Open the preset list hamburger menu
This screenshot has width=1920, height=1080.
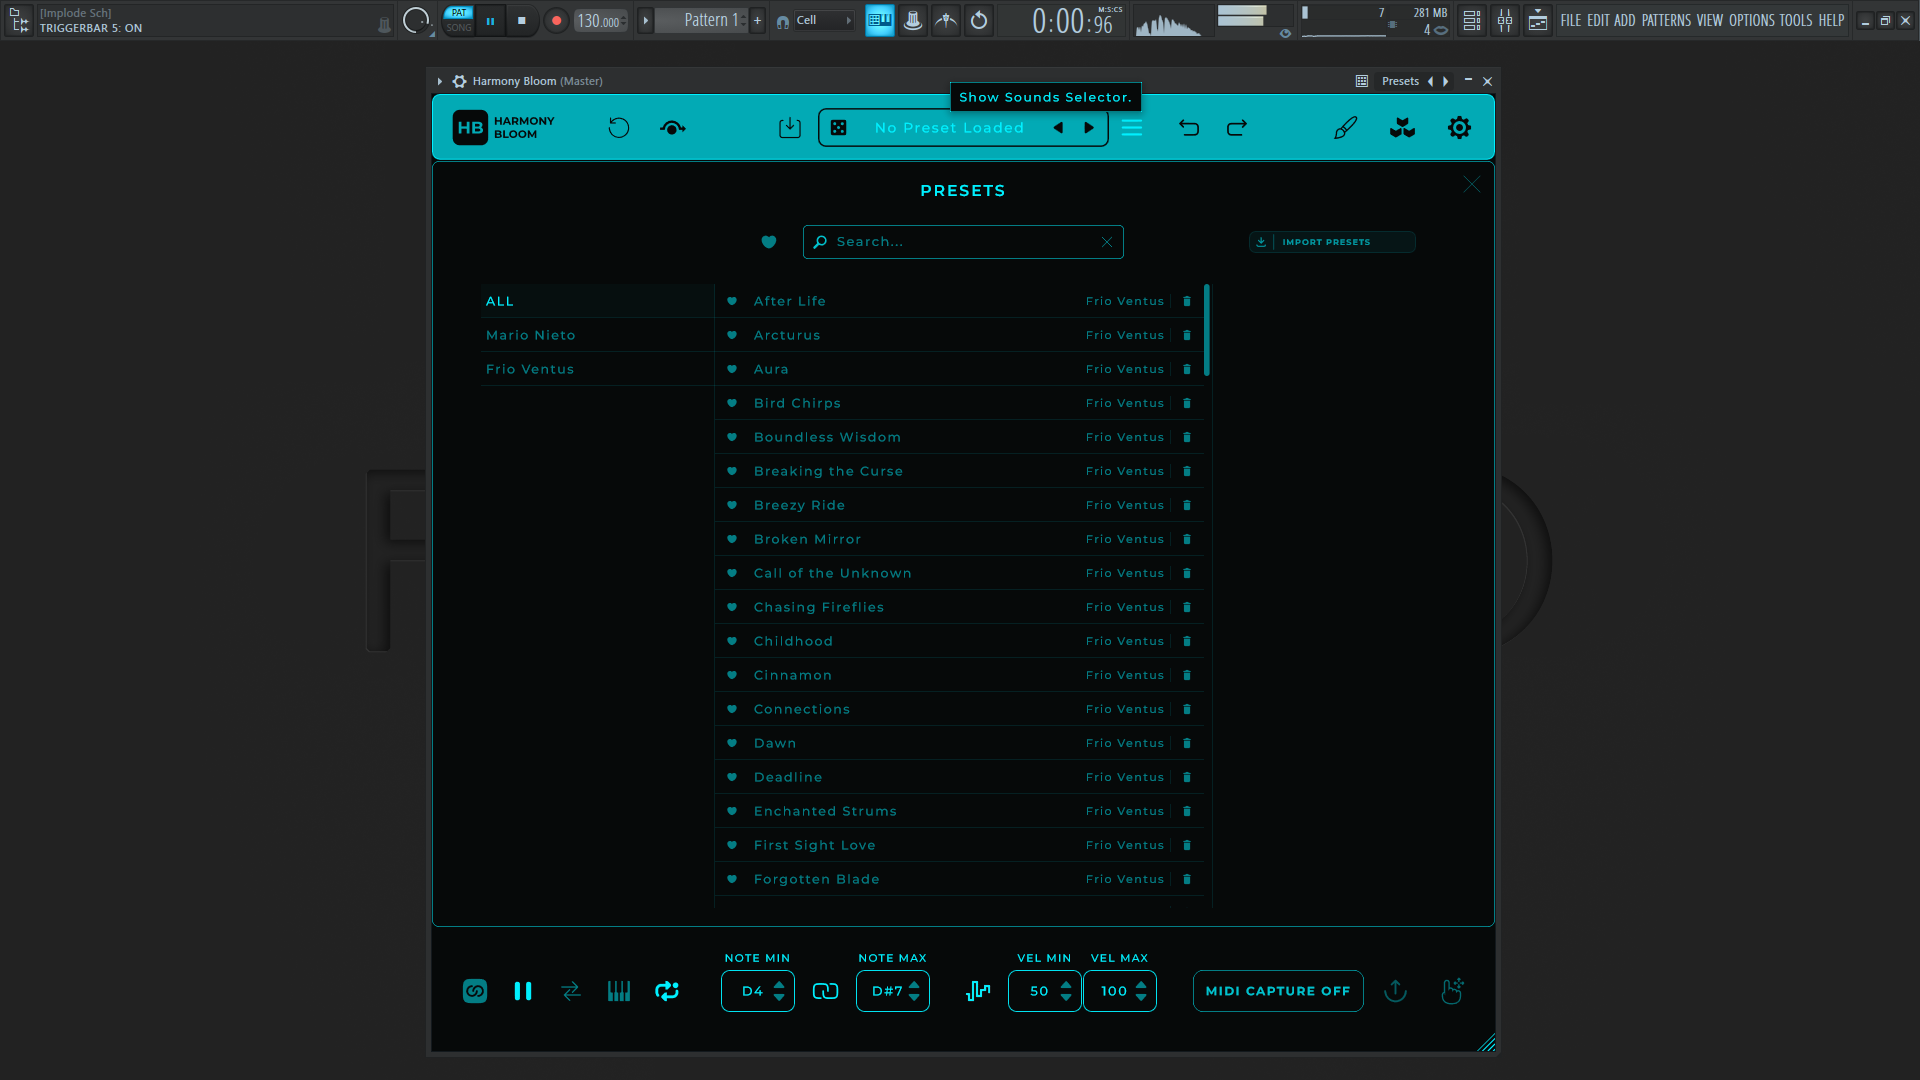coord(1132,128)
